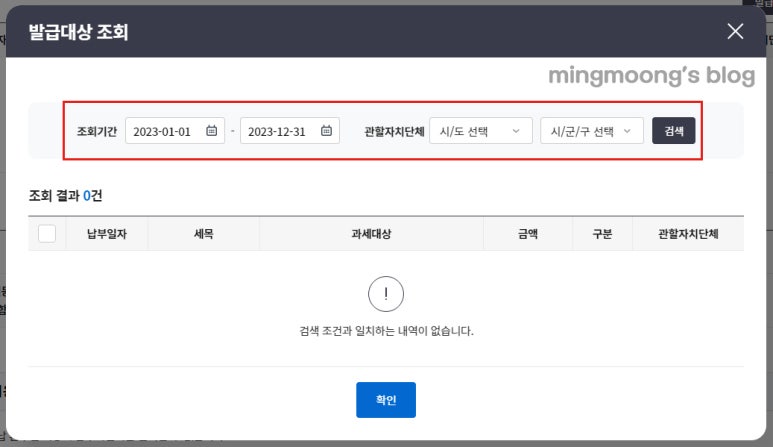Click the 납부일자 column header
Screen dimensions: 773x447
[x=107, y=234]
